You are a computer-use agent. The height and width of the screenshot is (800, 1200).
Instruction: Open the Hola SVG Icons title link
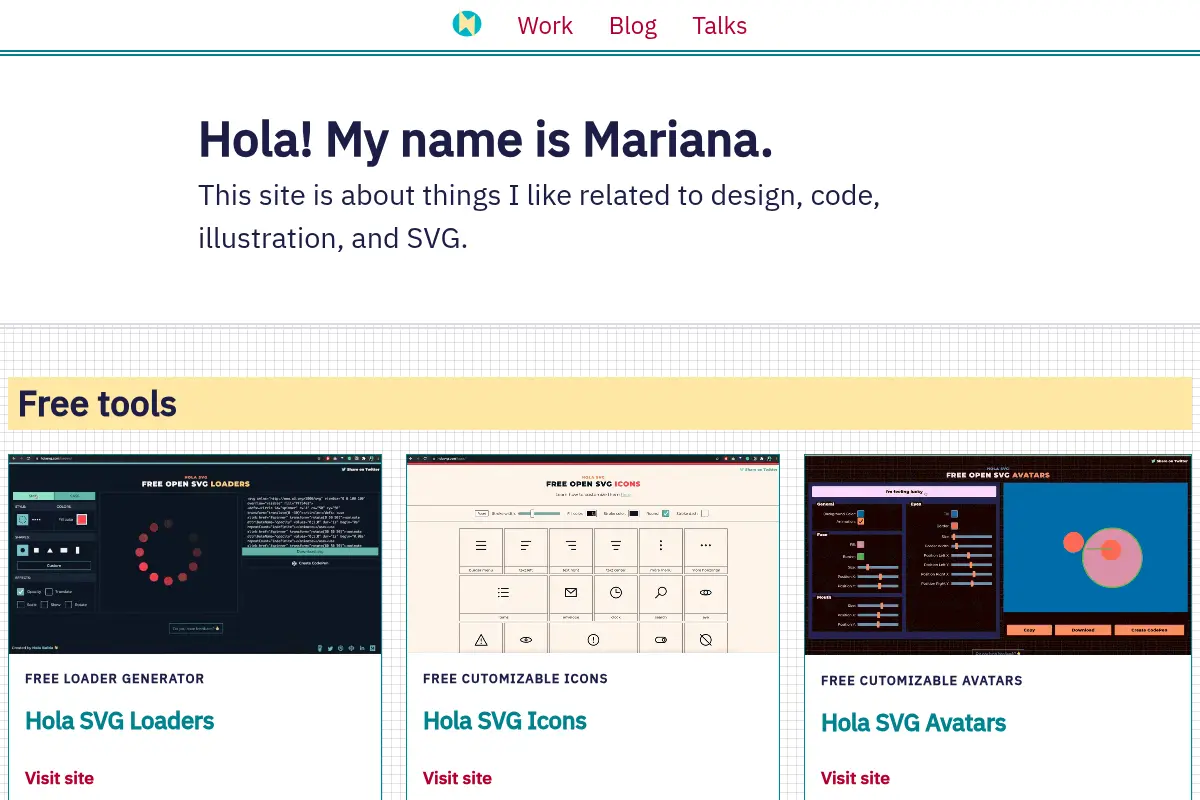click(x=505, y=721)
